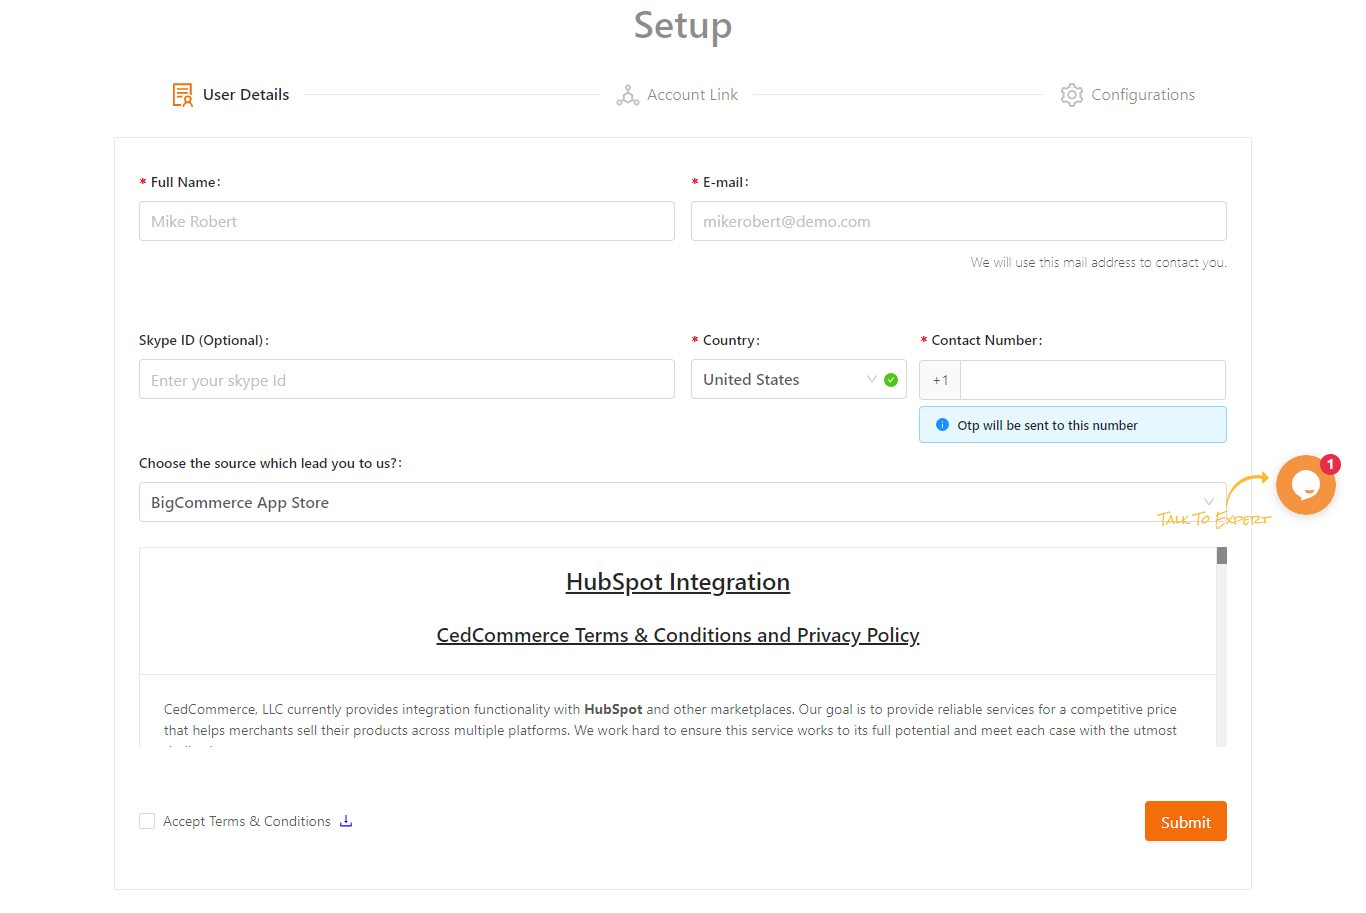This screenshot has height=913, width=1366.
Task: Click the Setup page heading
Action: click(683, 25)
